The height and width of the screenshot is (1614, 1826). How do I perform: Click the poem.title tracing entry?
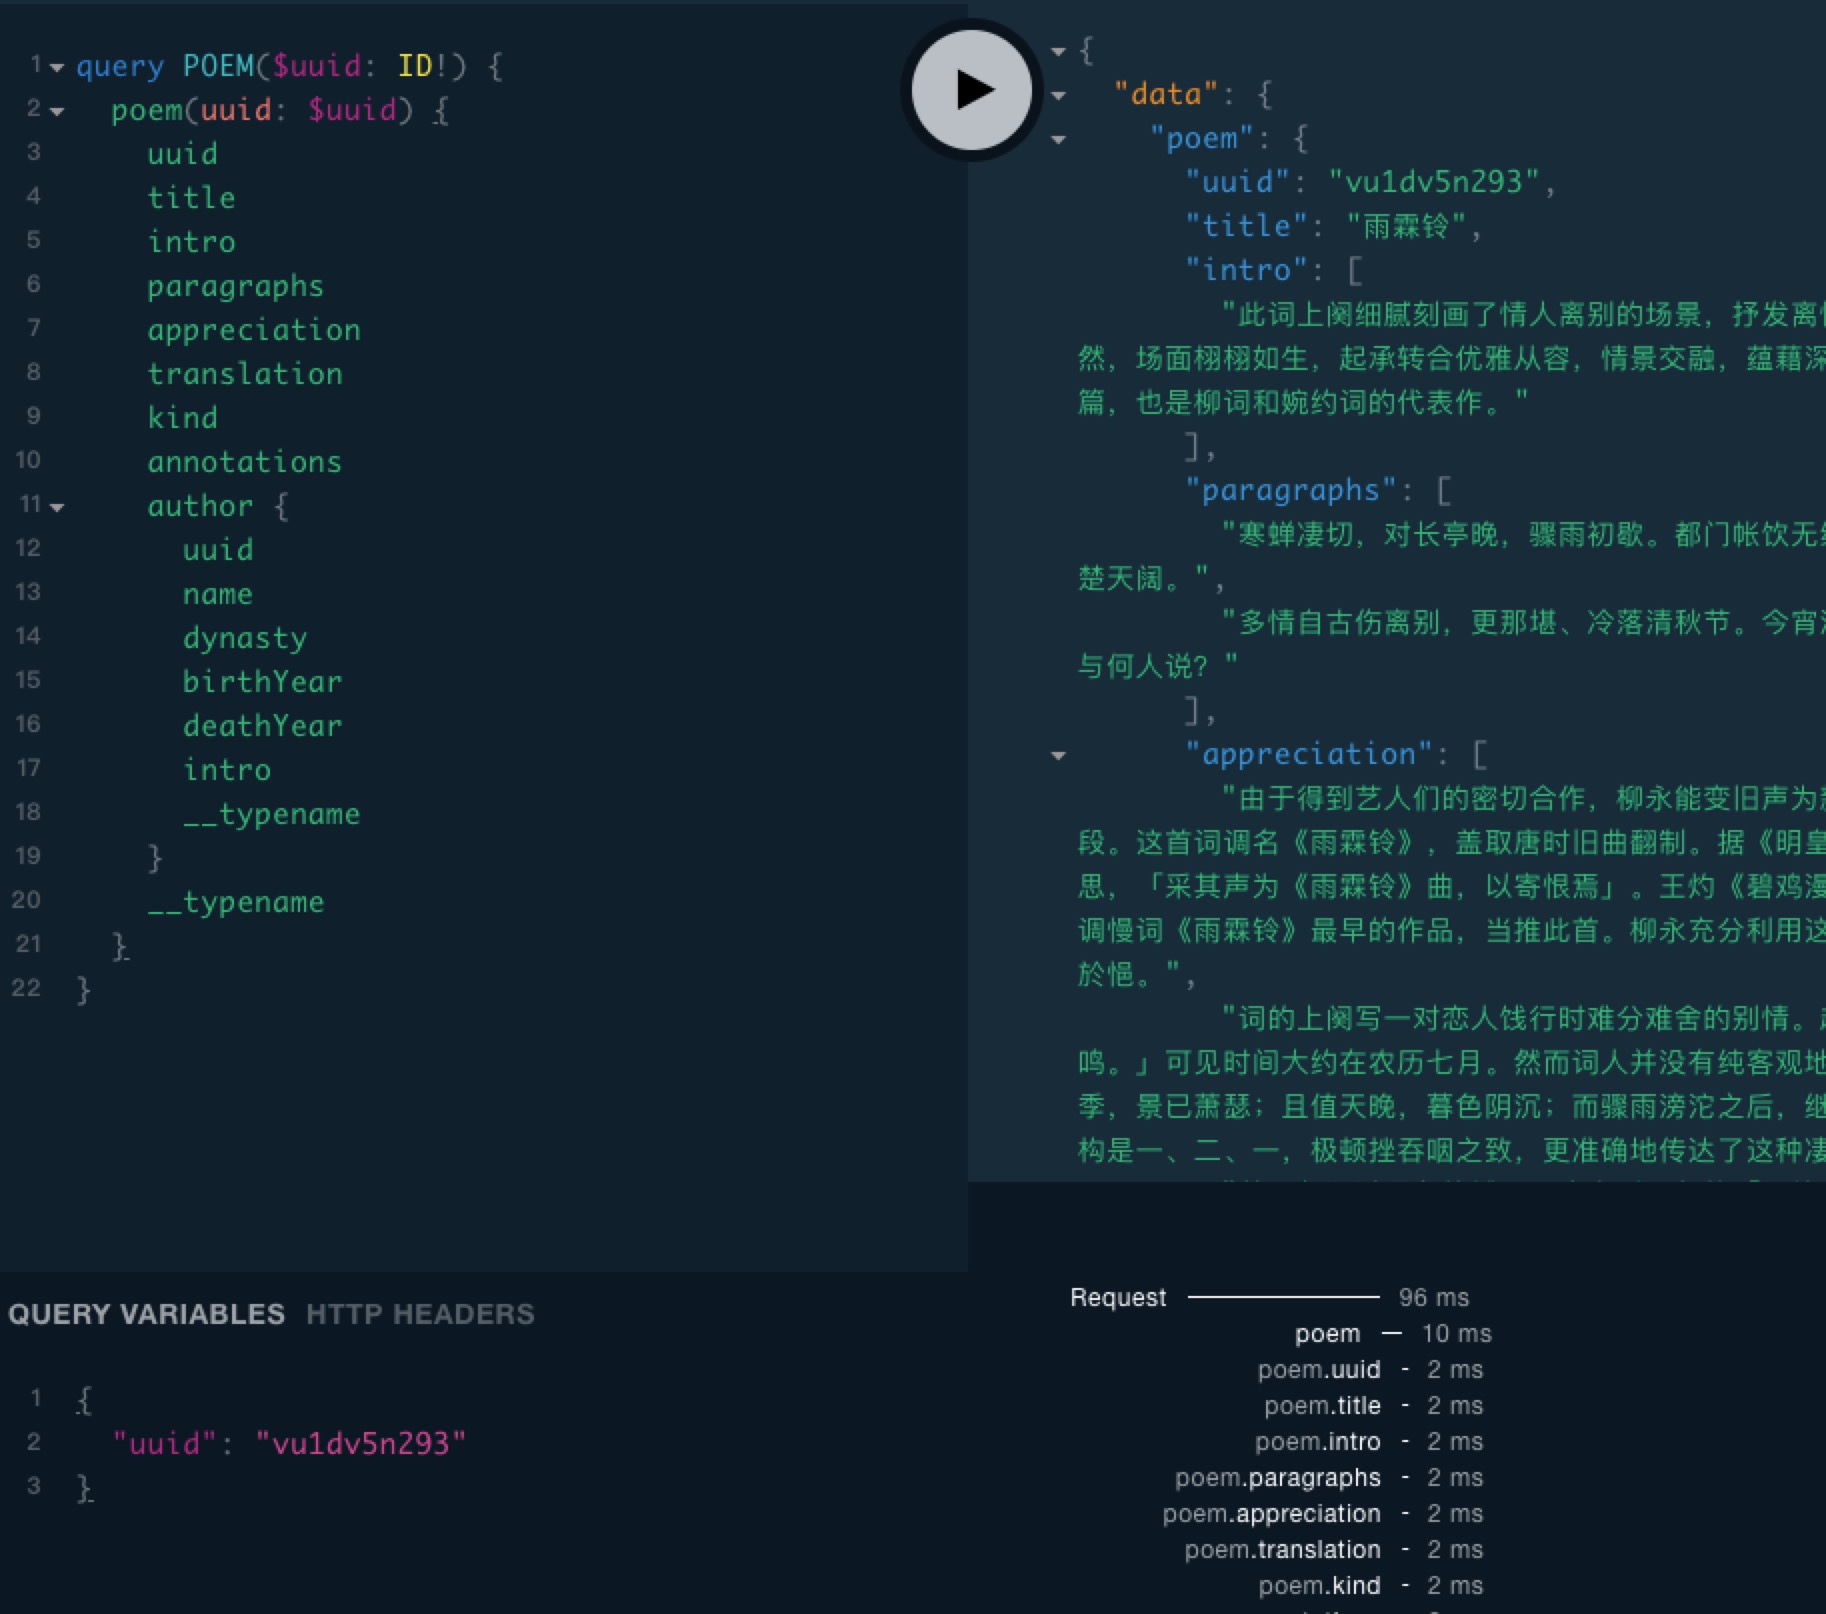tap(1322, 1405)
